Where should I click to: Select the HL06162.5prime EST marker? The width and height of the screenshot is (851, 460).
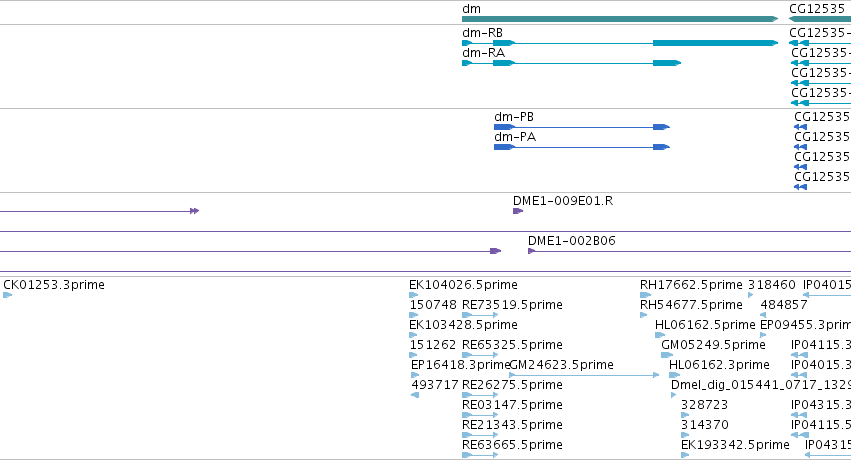click(x=660, y=335)
